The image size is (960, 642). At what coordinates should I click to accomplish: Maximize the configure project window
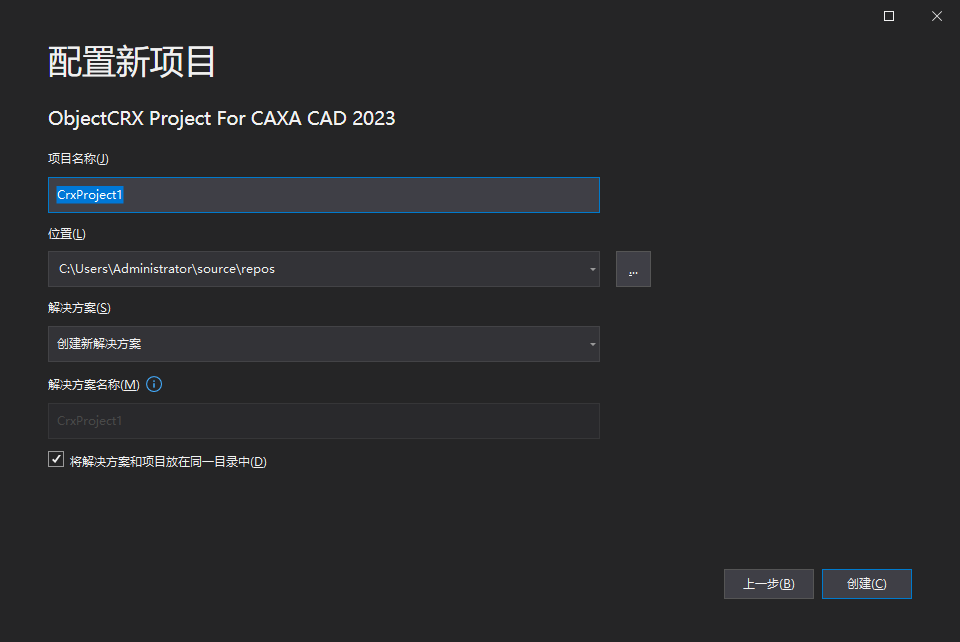click(x=889, y=16)
